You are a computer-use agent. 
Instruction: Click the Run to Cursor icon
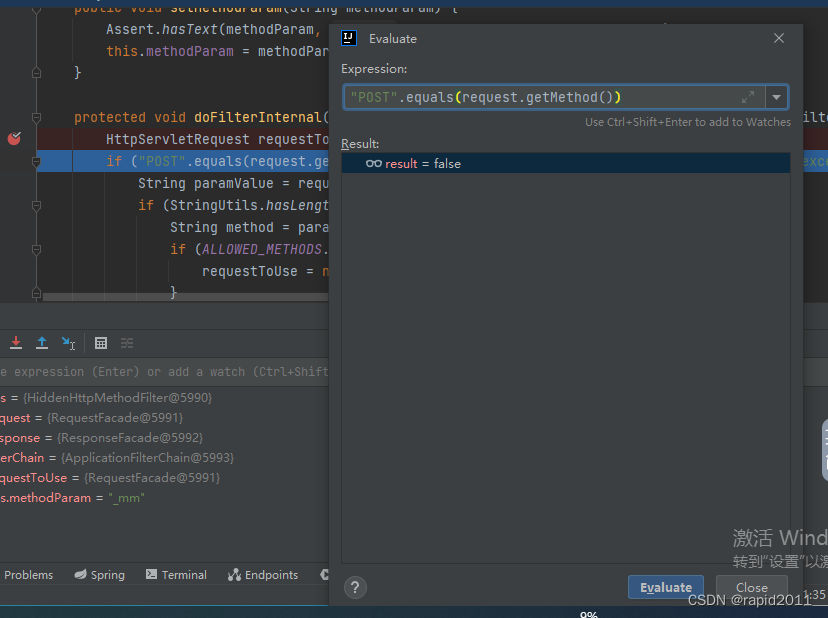[x=68, y=343]
